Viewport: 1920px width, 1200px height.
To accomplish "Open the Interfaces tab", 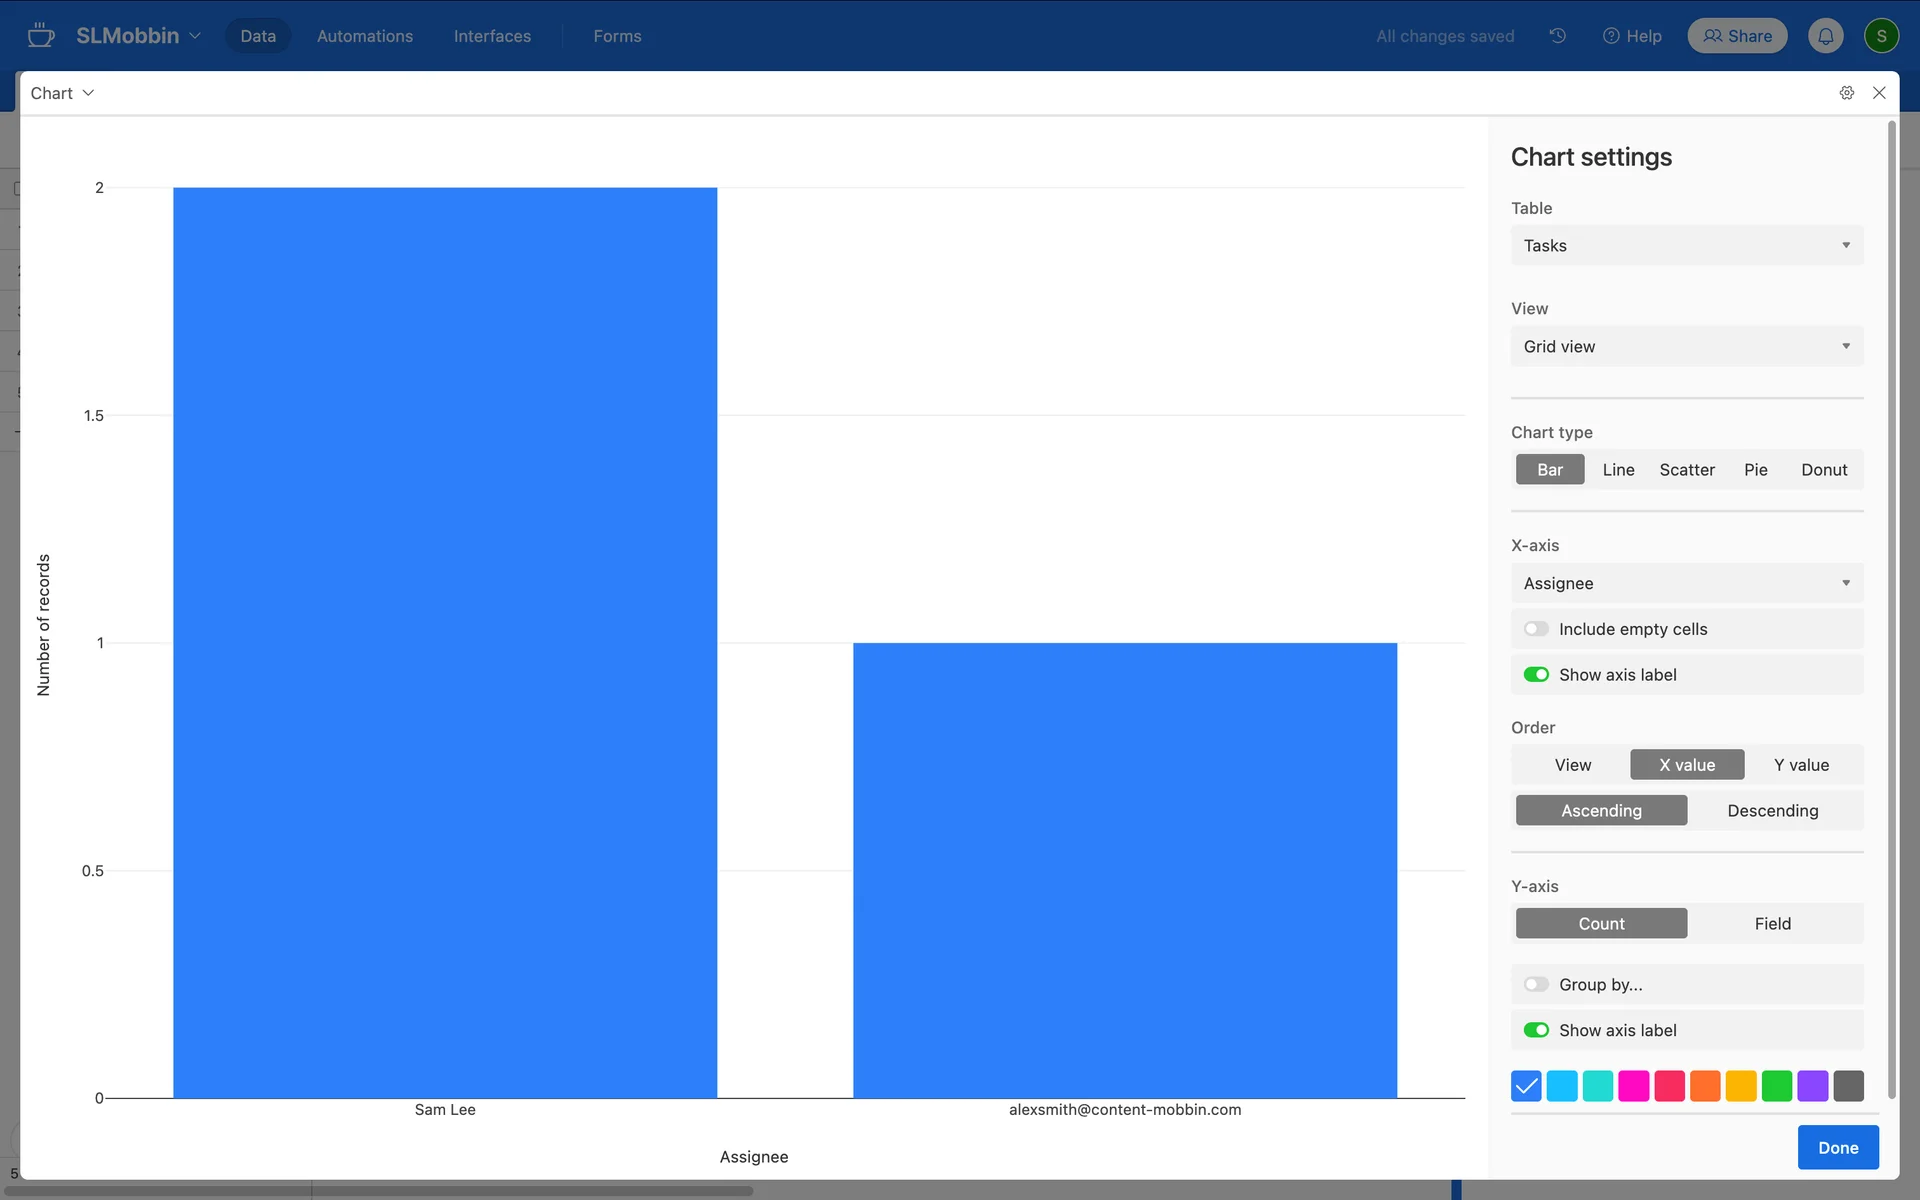I will 492,36.
